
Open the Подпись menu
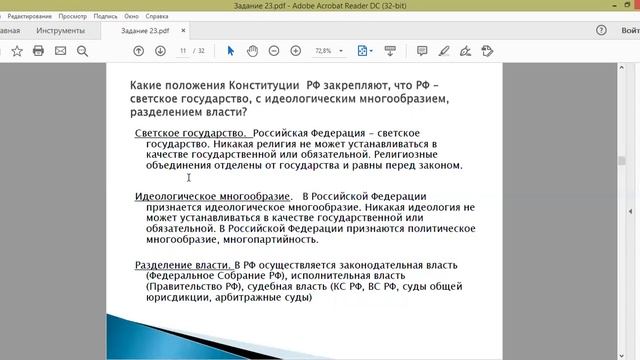pos(105,16)
